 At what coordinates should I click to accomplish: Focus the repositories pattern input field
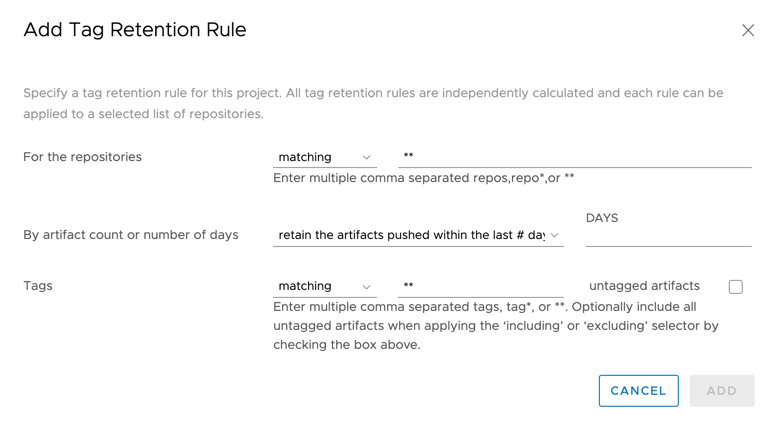[x=574, y=156]
